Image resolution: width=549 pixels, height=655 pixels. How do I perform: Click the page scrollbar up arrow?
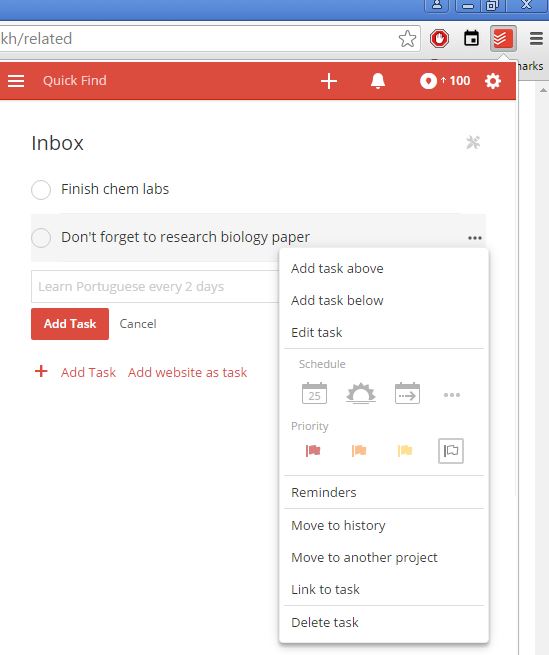click(x=543, y=90)
